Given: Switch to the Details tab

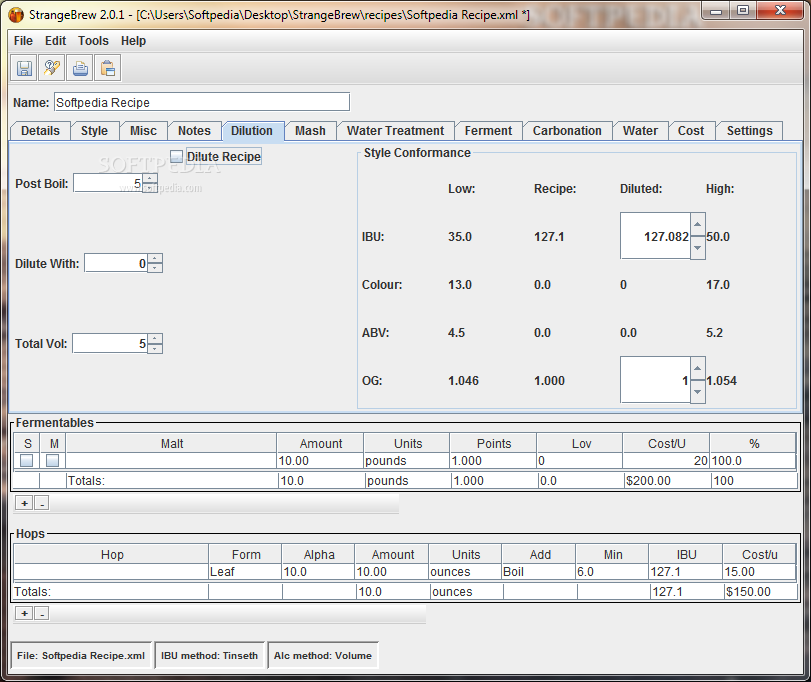Looking at the screenshot, I should [40, 131].
